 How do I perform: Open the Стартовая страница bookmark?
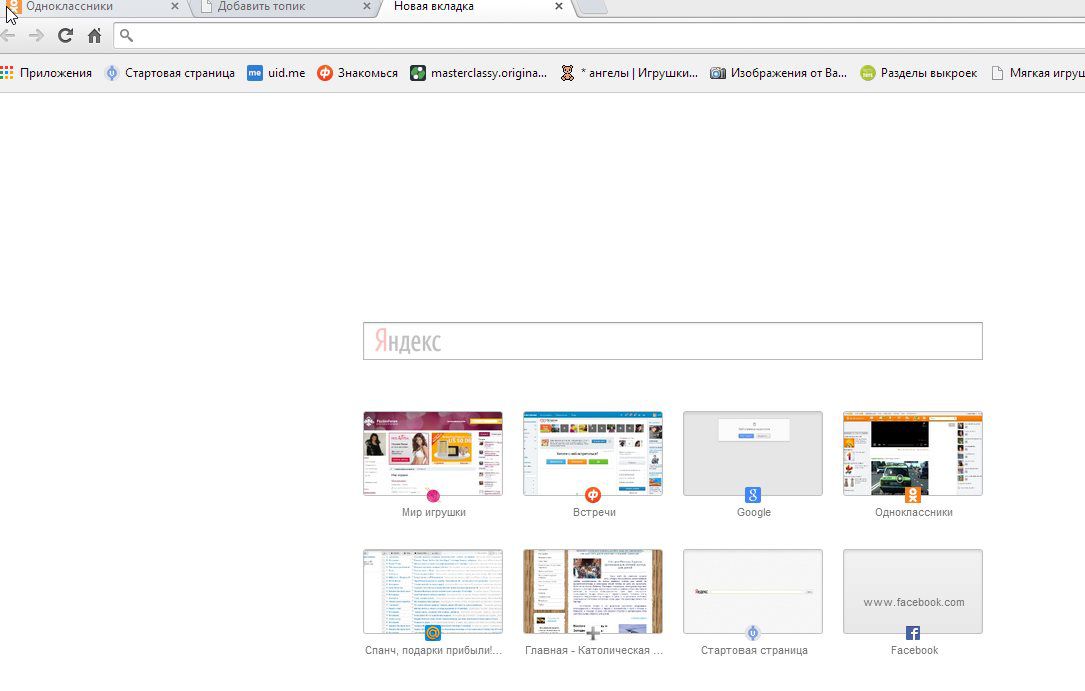coord(170,73)
